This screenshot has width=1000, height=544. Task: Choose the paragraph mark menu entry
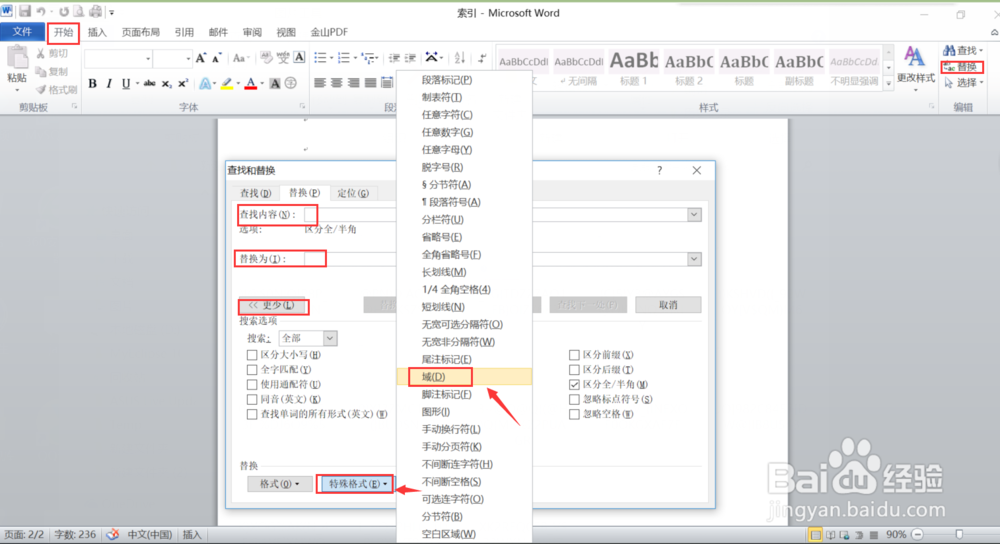pos(464,80)
